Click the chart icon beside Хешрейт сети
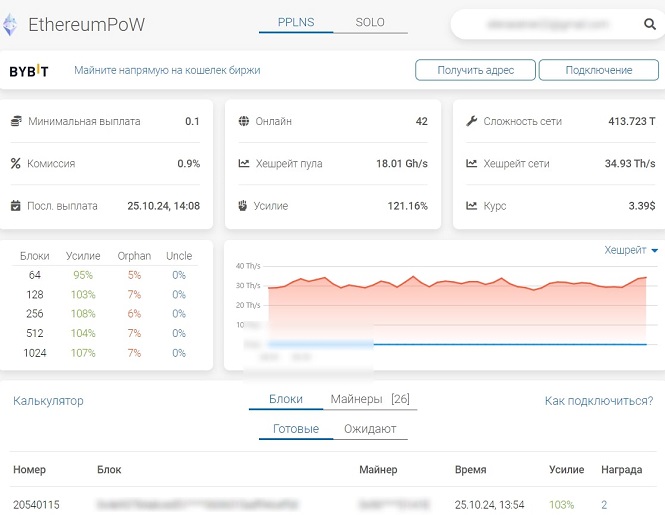Viewport: 665px width, 515px height. (x=472, y=163)
